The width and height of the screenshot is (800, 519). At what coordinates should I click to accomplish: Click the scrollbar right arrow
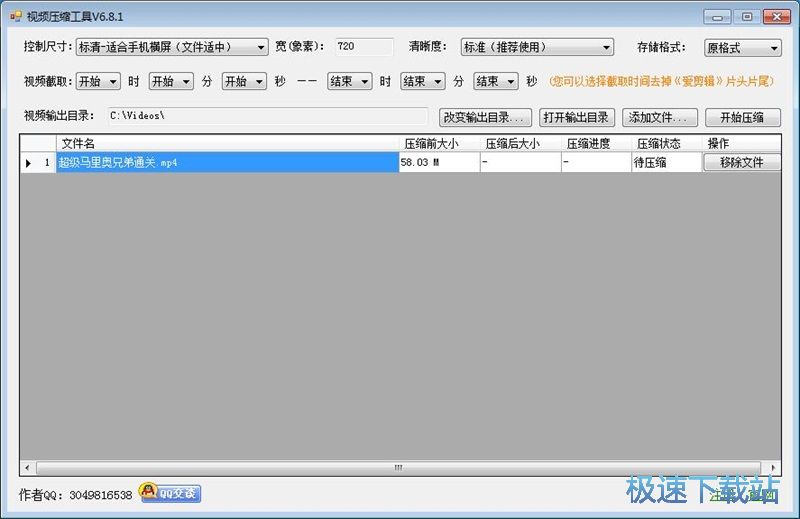773,467
